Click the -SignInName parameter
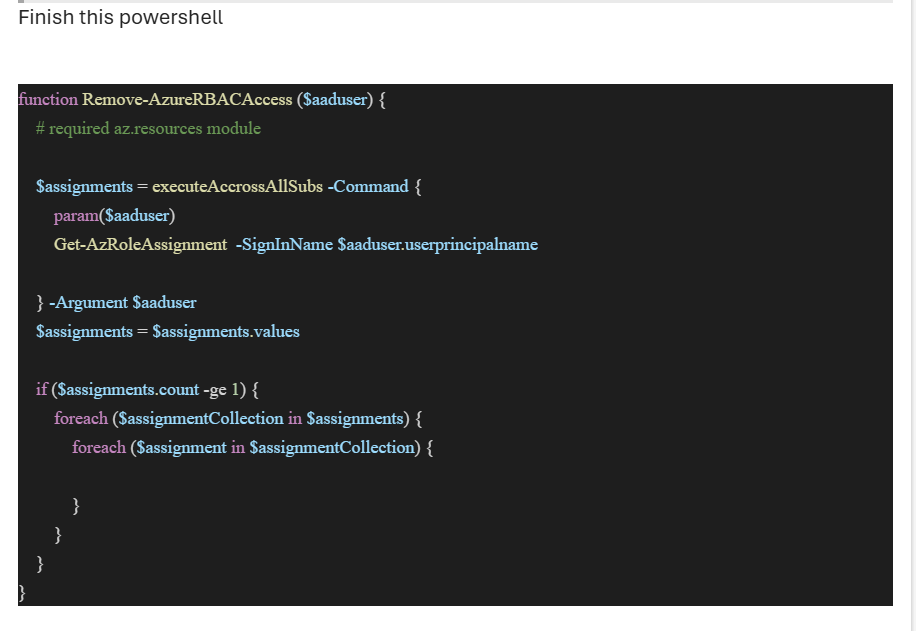The width and height of the screenshot is (916, 631). point(284,244)
